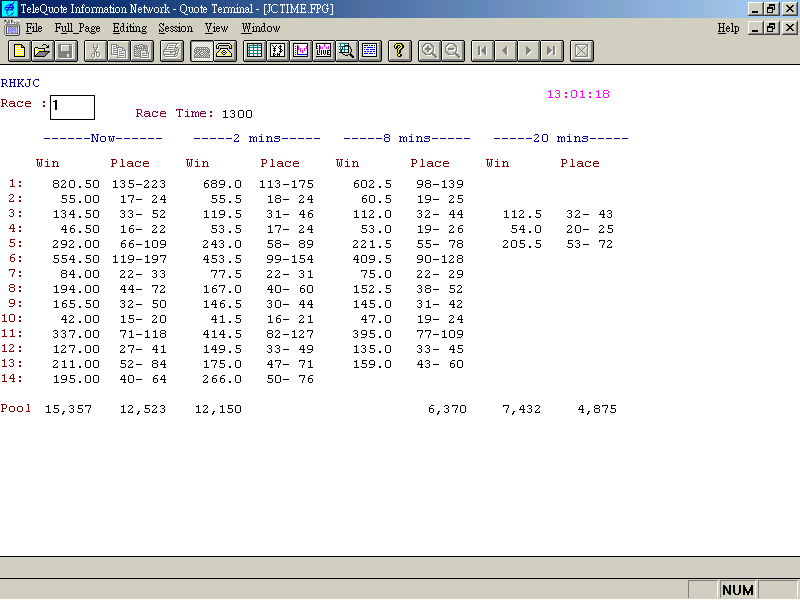Open the Window menu
The width and height of the screenshot is (800, 600).
pos(261,28)
